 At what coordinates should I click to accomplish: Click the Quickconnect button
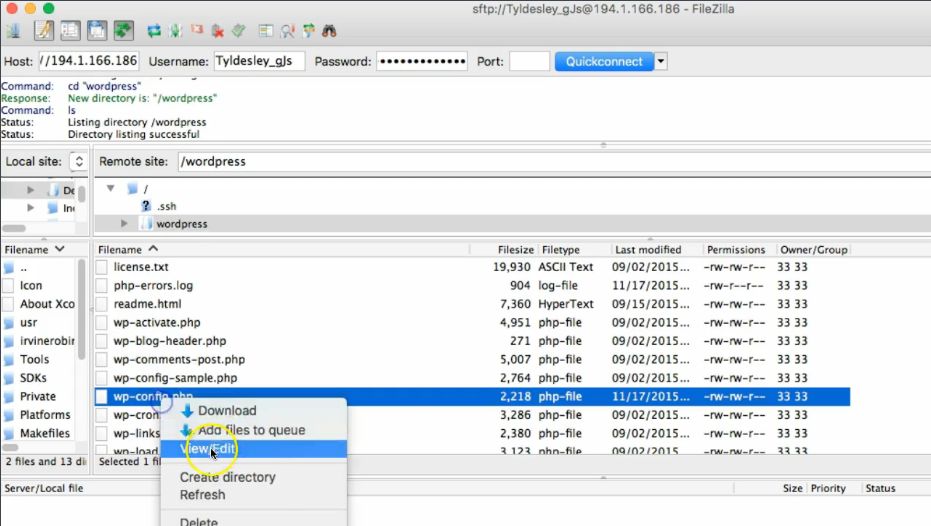(604, 61)
